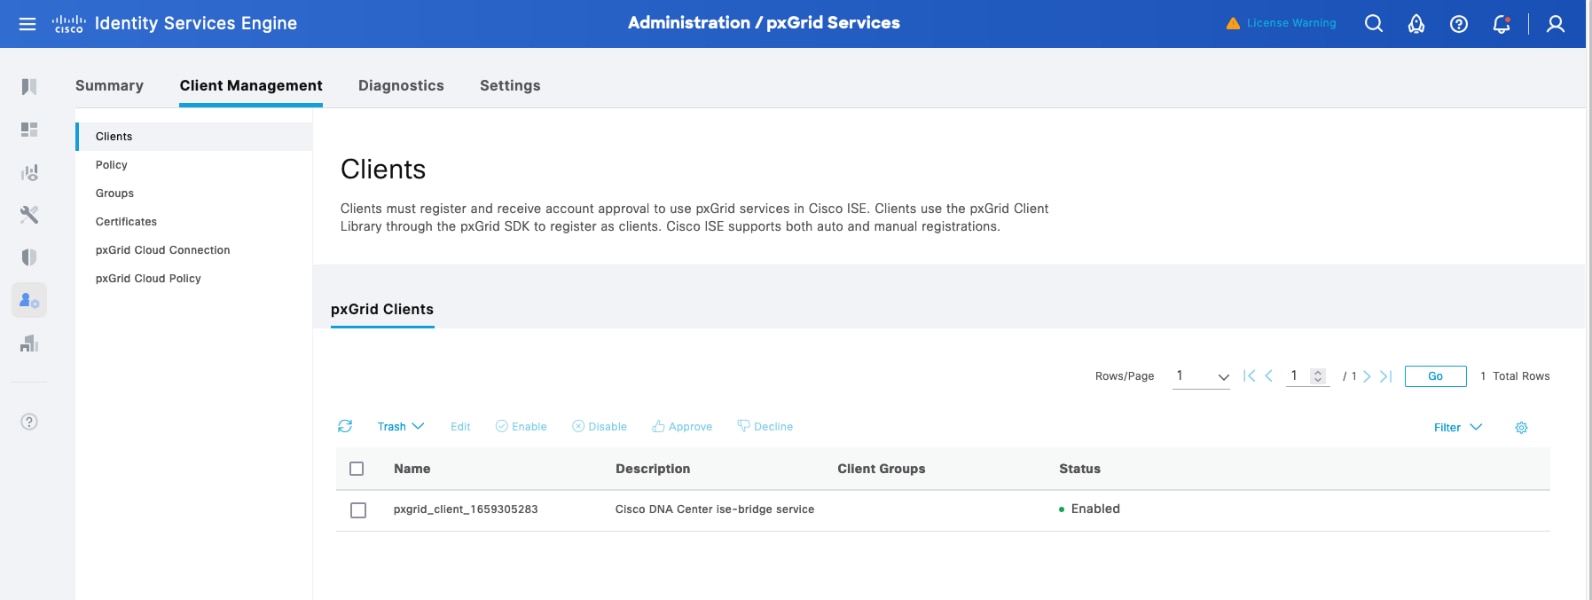Open the search magnifier icon
The width and height of the screenshot is (1592, 600).
1374,23
